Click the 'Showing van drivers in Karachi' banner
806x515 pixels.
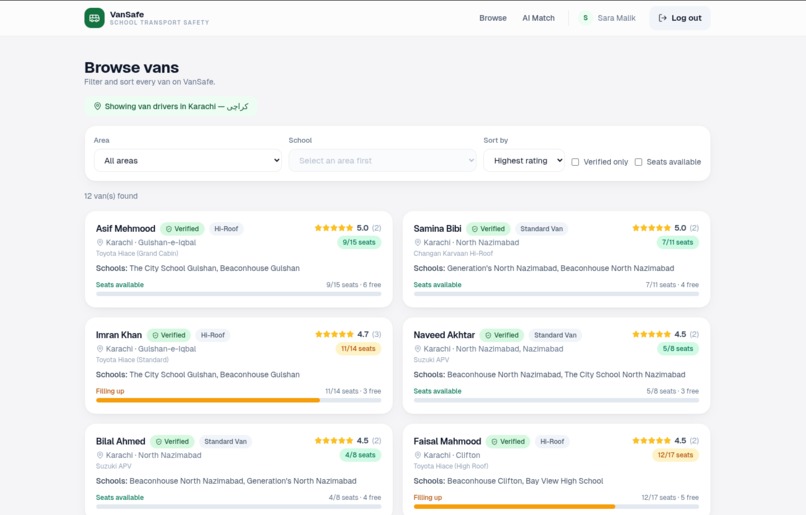click(171, 106)
